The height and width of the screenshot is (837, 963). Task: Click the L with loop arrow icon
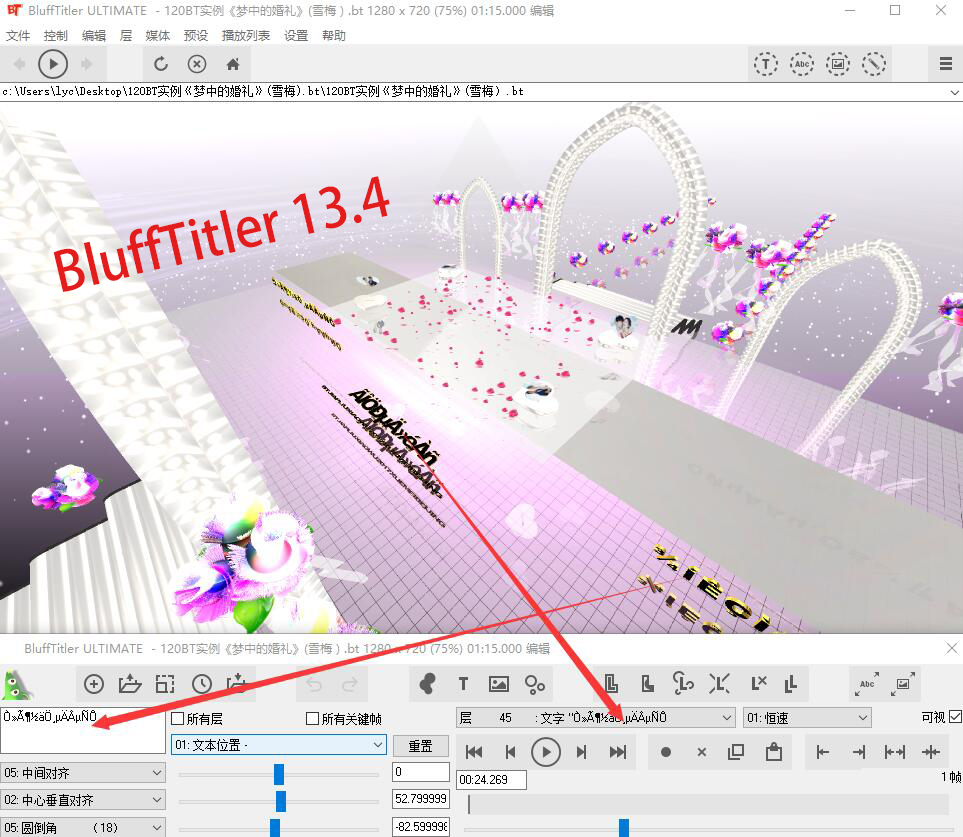click(x=683, y=683)
